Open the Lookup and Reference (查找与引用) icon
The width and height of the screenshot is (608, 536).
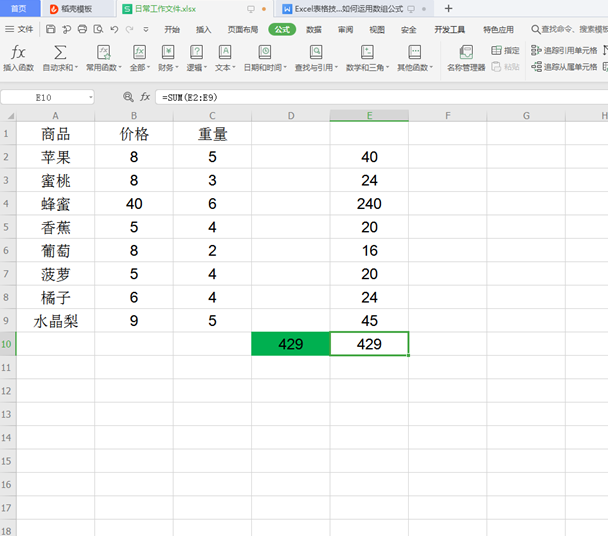click(x=316, y=52)
